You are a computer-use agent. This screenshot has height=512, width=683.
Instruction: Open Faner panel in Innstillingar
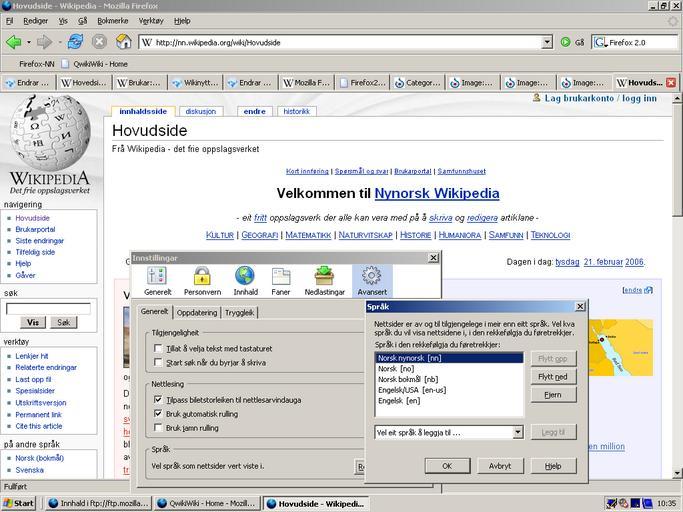pyautogui.click(x=281, y=281)
